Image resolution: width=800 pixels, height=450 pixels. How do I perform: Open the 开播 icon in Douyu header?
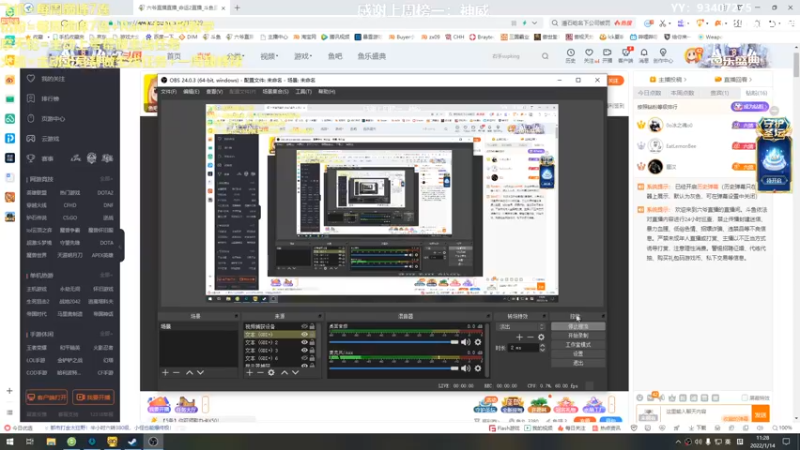607,55
